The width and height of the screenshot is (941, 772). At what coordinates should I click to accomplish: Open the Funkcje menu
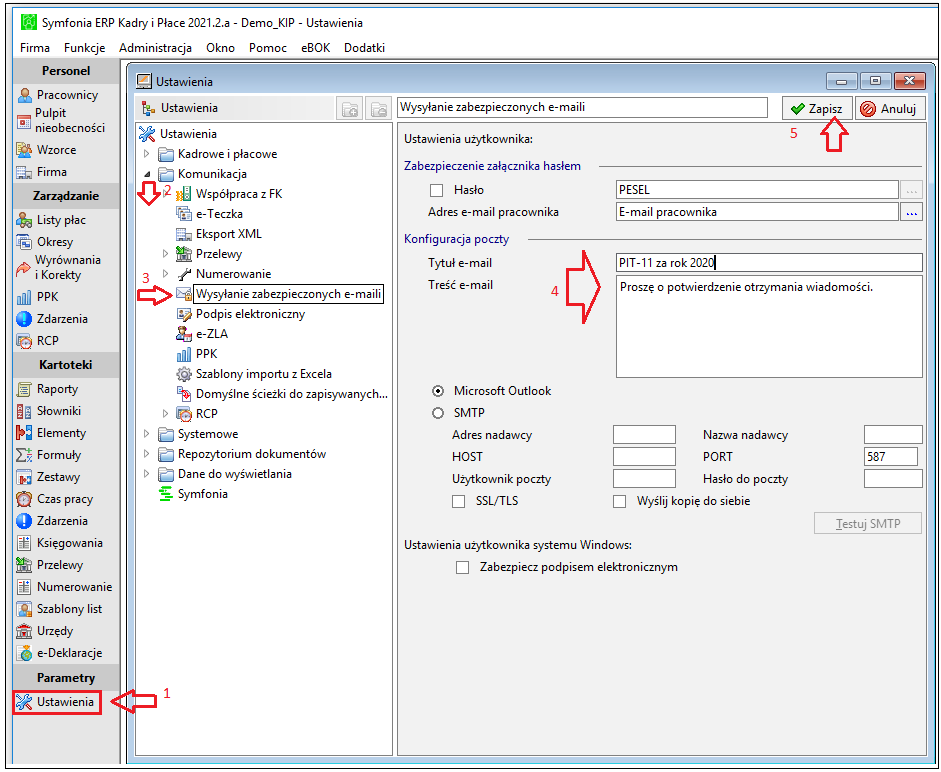(85, 48)
